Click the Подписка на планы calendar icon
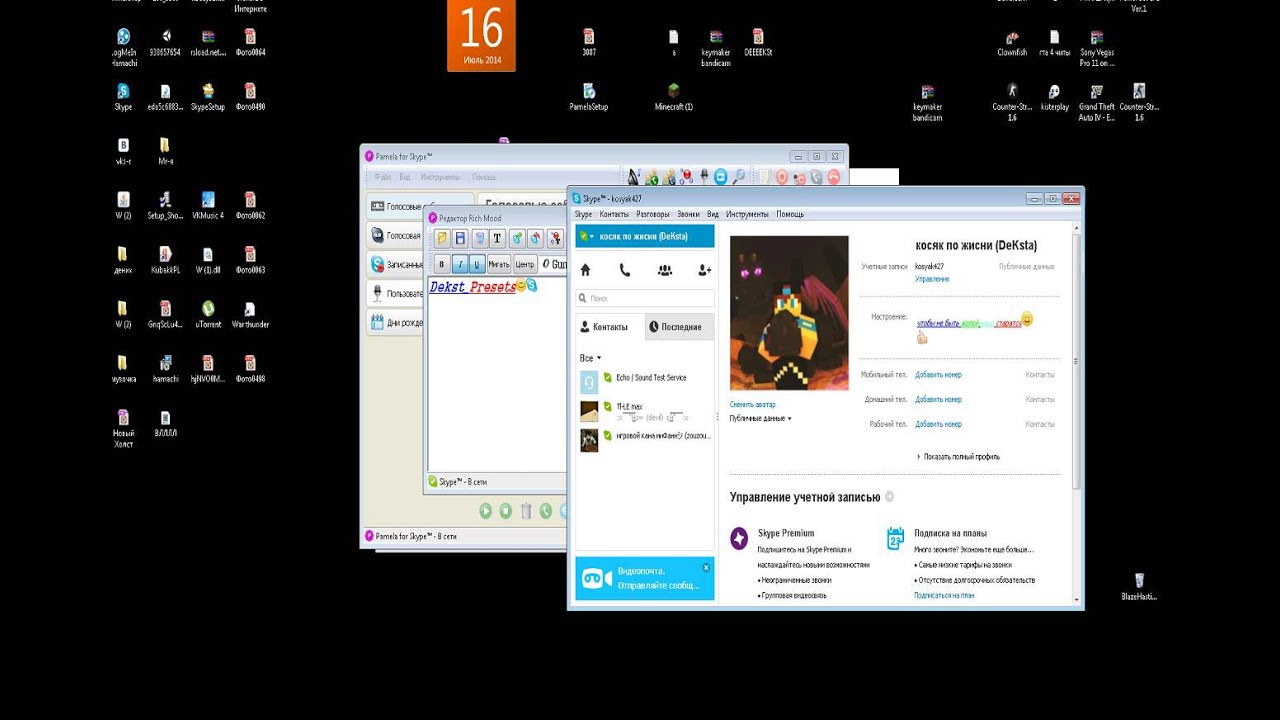This screenshot has height=720, width=1280. pyautogui.click(x=896, y=539)
